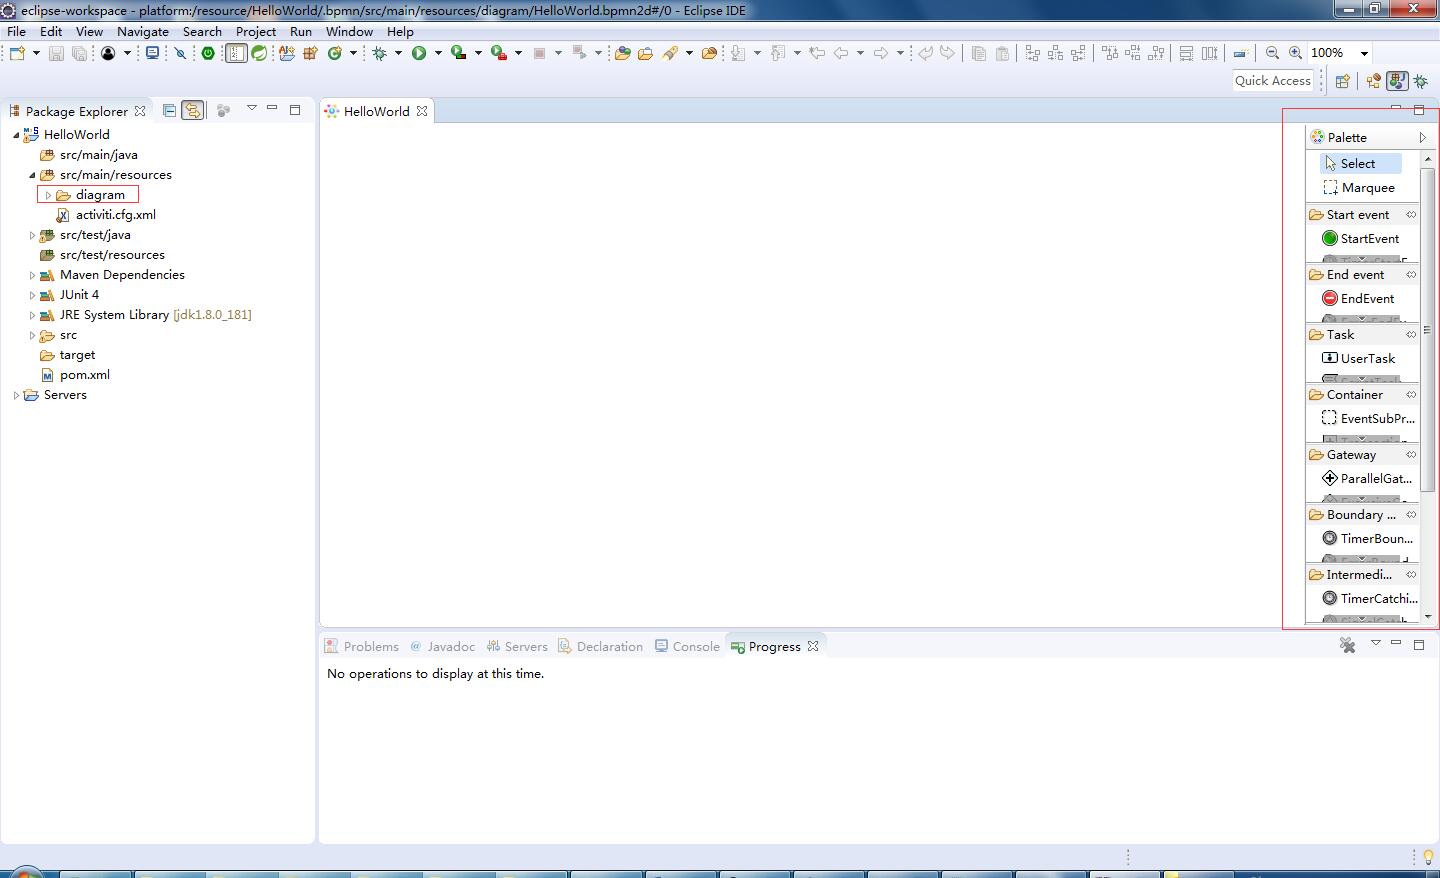Click Remove All Operations icon in Progress
1440x878 pixels.
1348,645
